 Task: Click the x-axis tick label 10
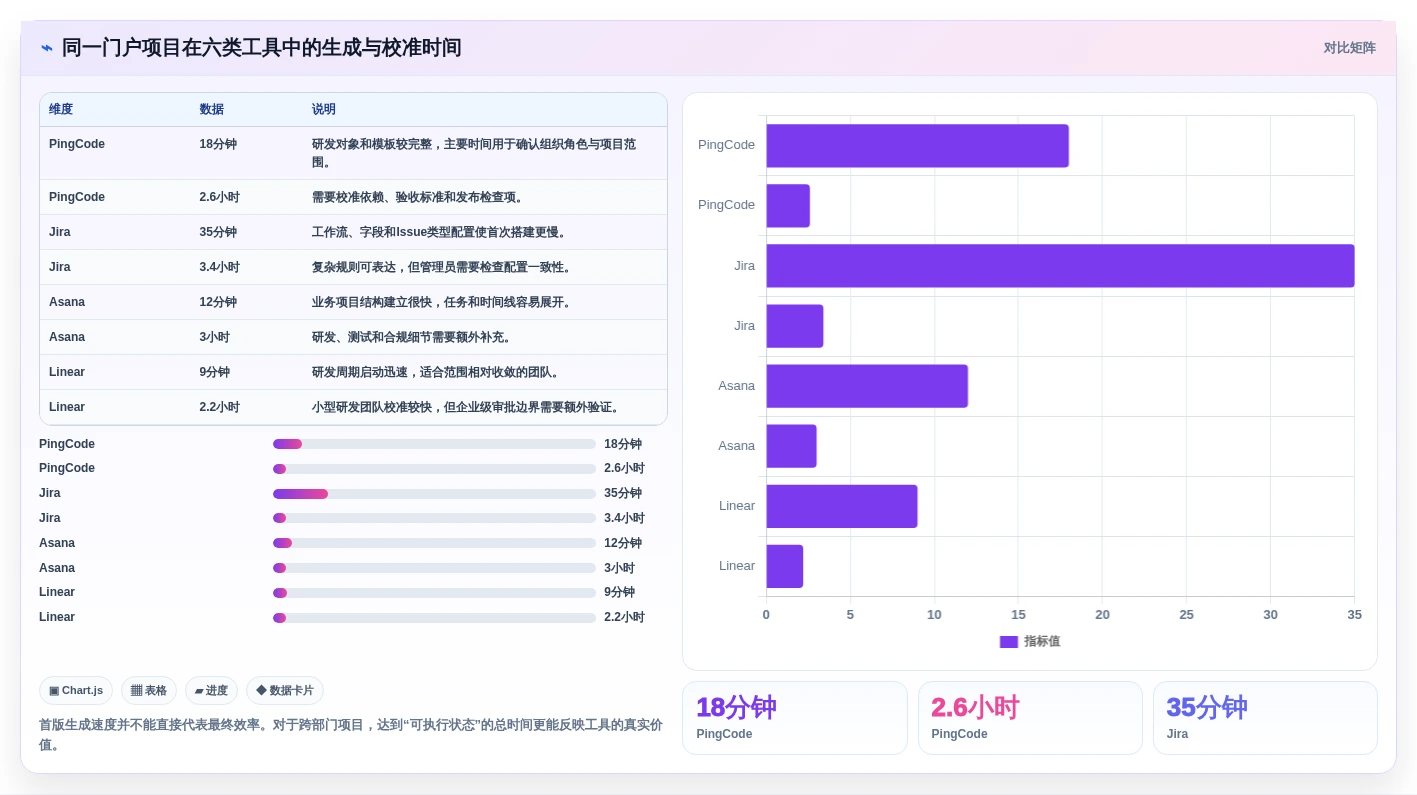click(934, 615)
